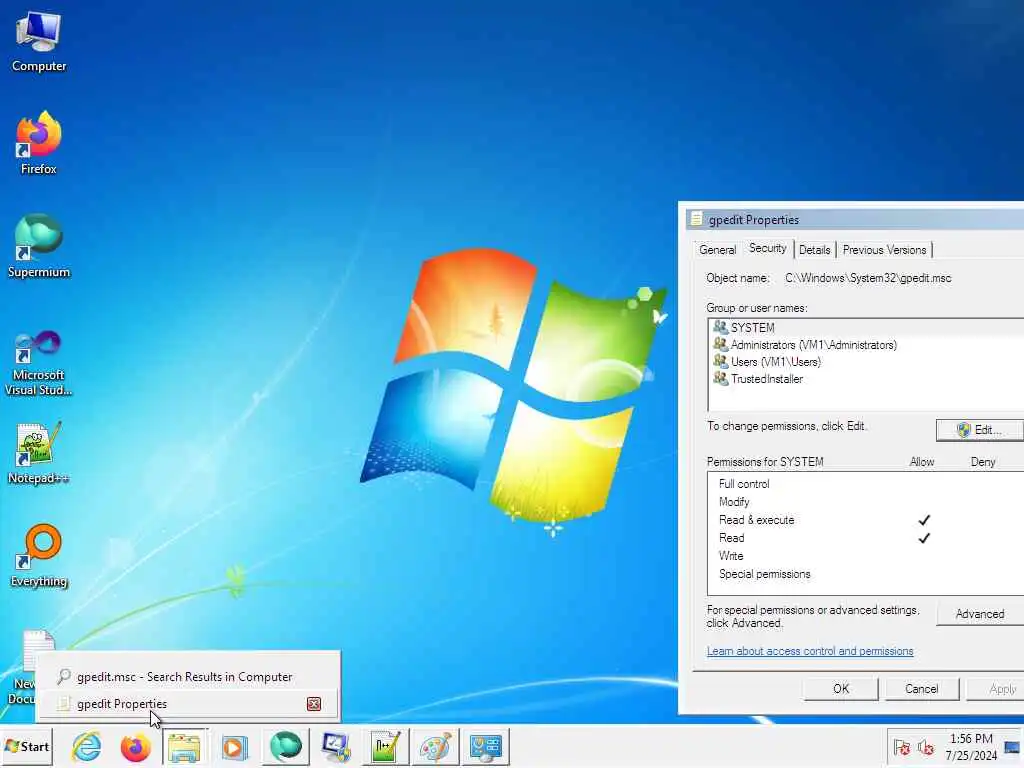Open Windows Explorer taskbar button
Image resolution: width=1024 pixels, height=768 pixels.
pyautogui.click(x=185, y=747)
